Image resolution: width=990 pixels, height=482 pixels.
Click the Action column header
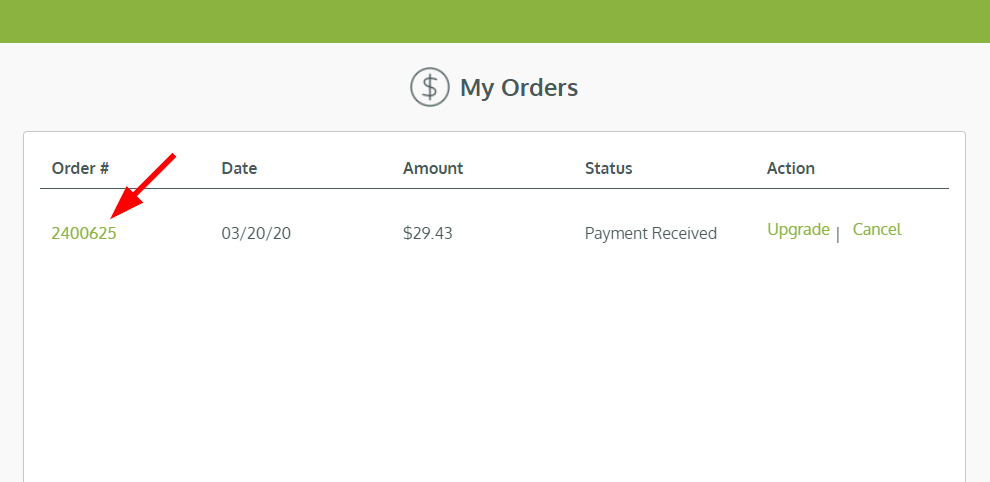790,168
